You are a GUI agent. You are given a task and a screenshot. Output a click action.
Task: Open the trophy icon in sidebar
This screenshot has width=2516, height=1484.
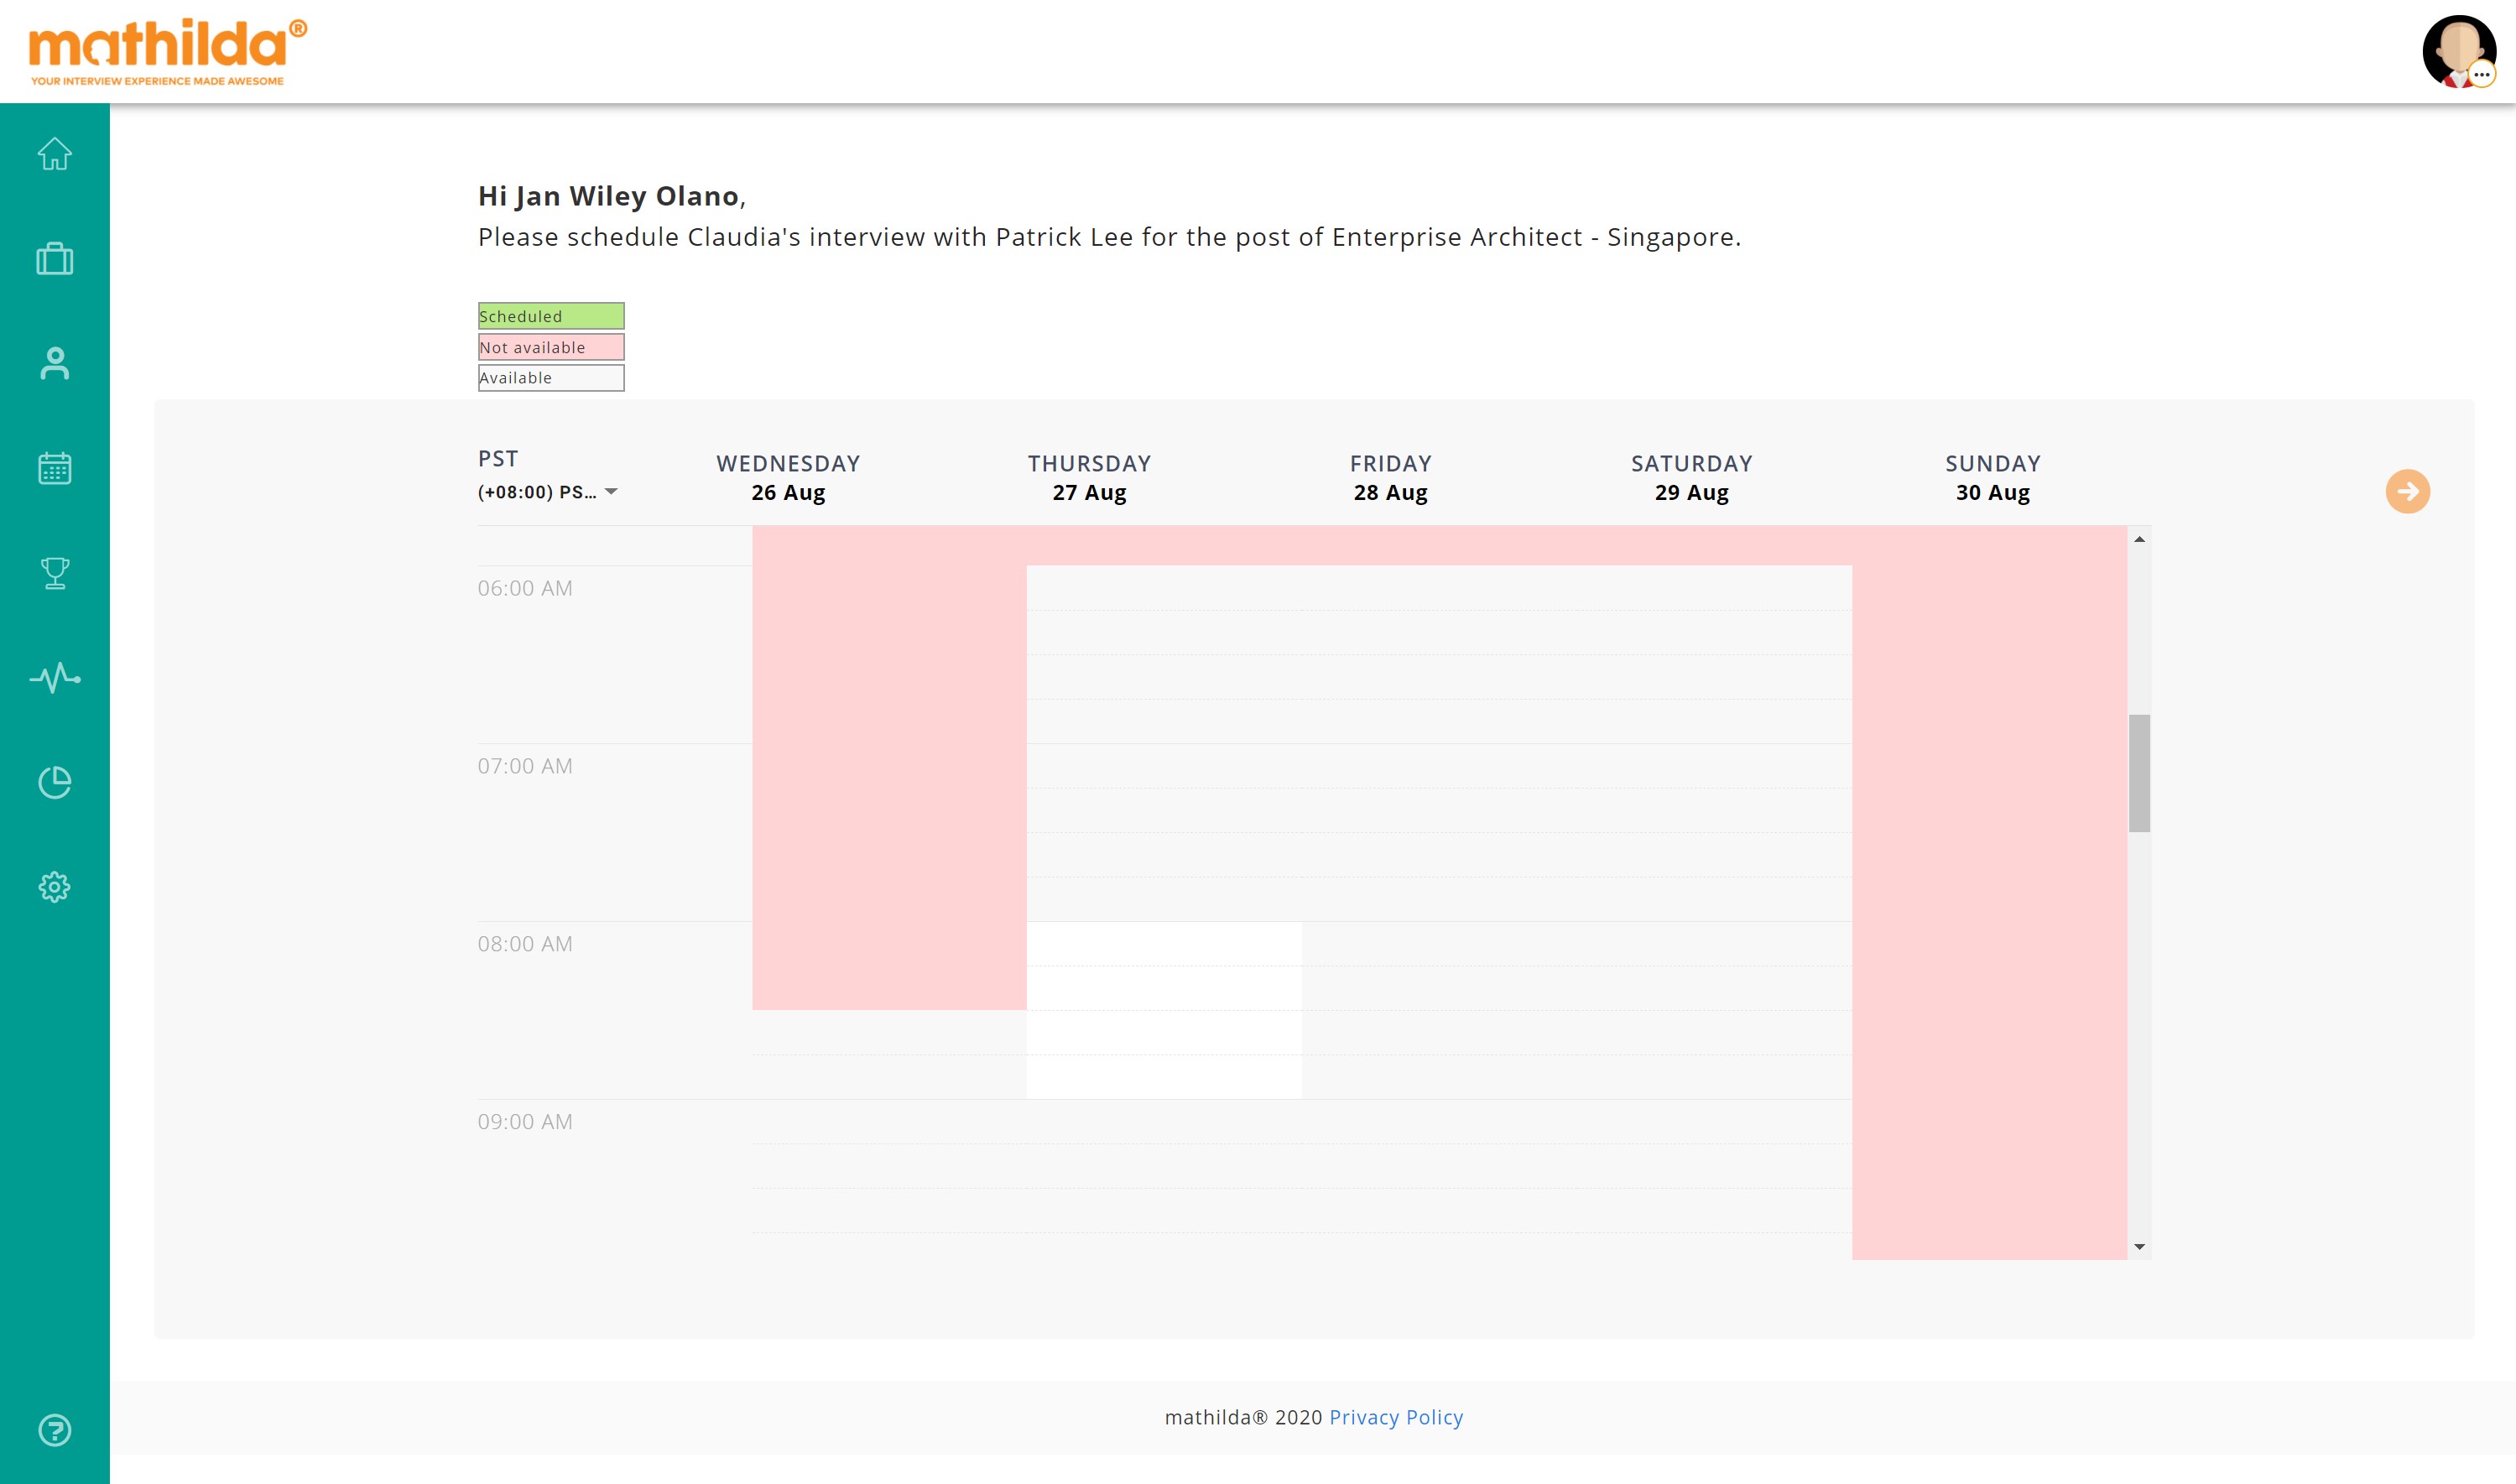click(x=55, y=573)
